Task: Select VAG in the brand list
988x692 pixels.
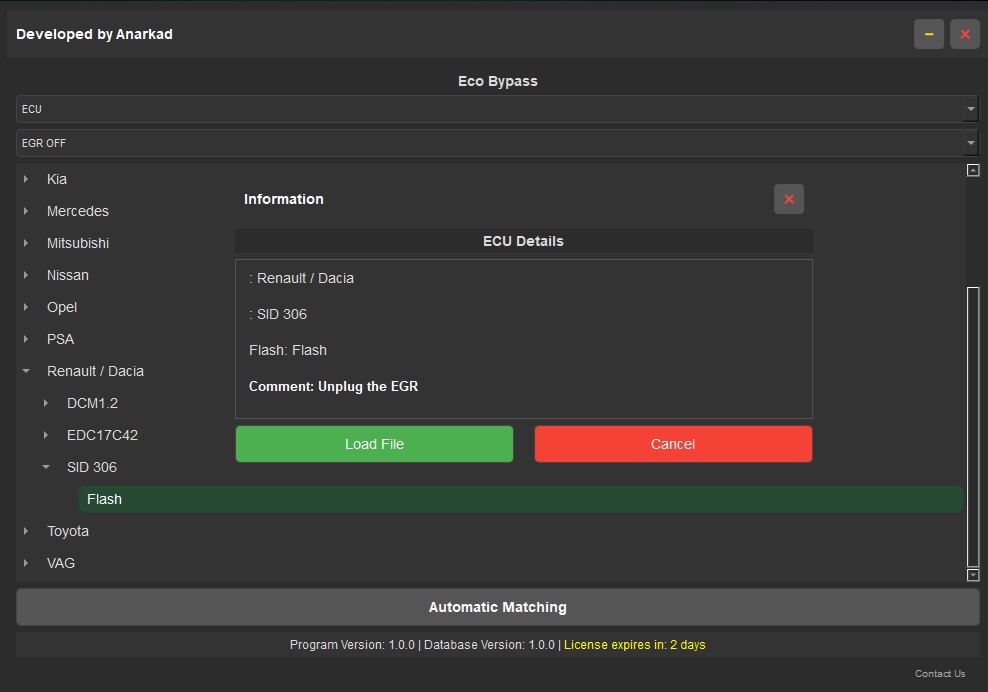Action: point(60,563)
